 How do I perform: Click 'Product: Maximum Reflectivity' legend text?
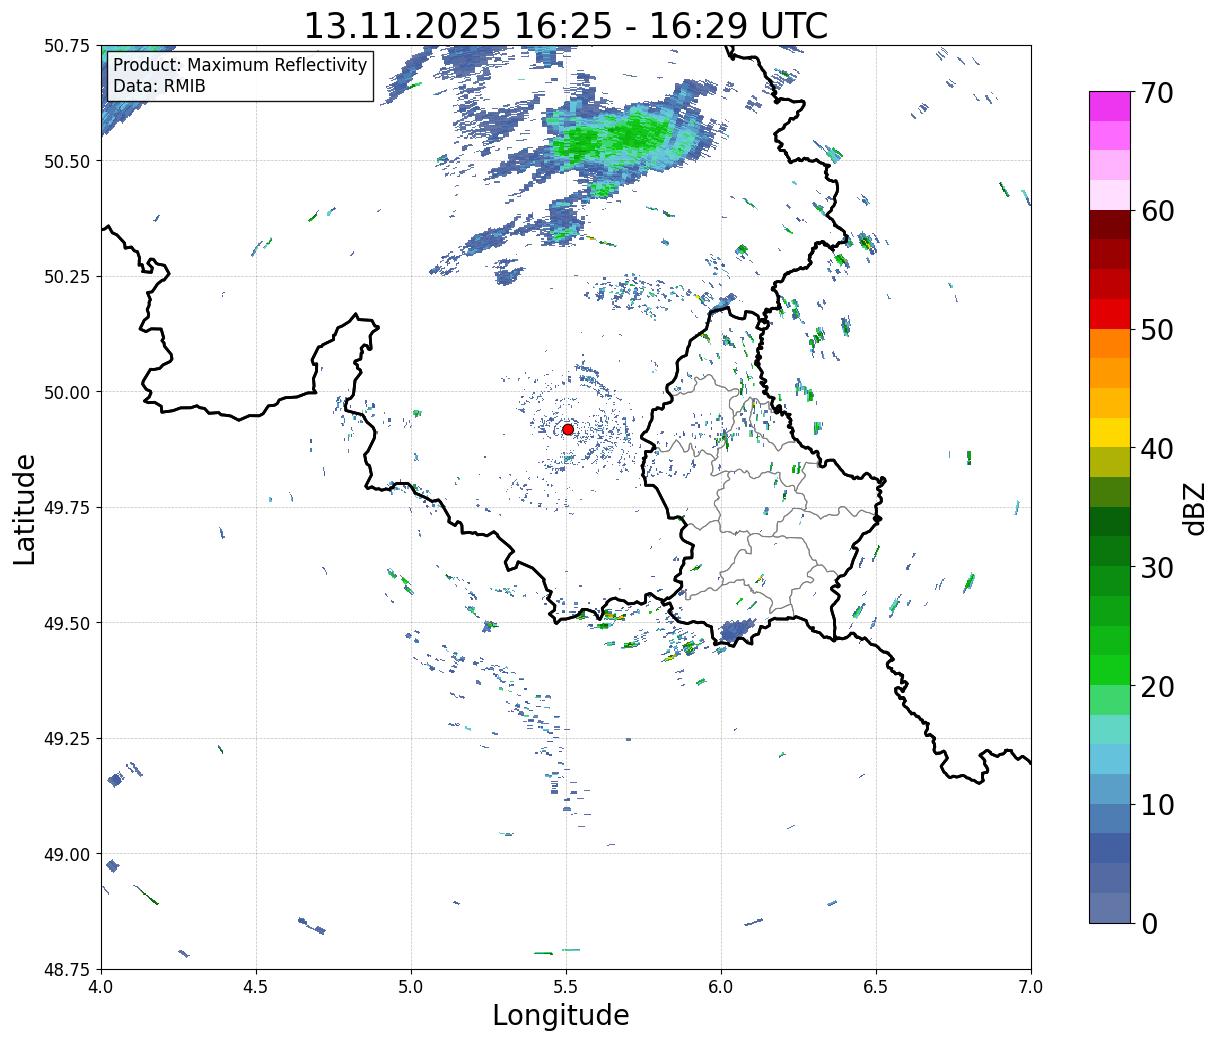coord(240,65)
